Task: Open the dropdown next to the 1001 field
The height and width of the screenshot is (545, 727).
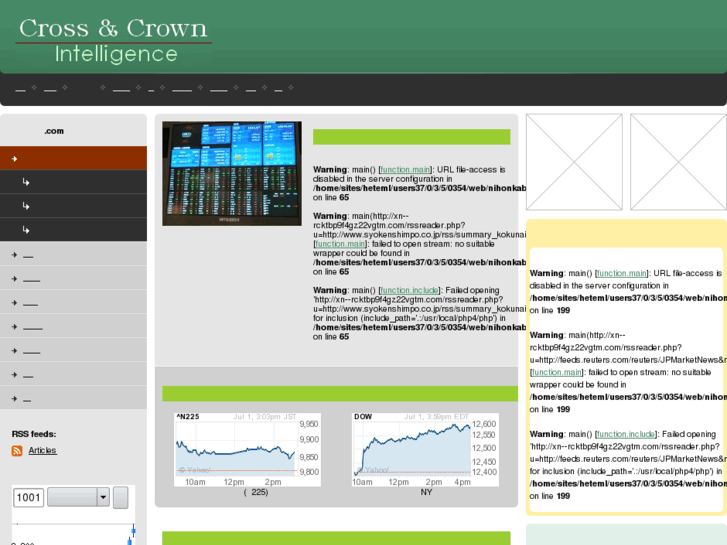Action: tap(78, 497)
